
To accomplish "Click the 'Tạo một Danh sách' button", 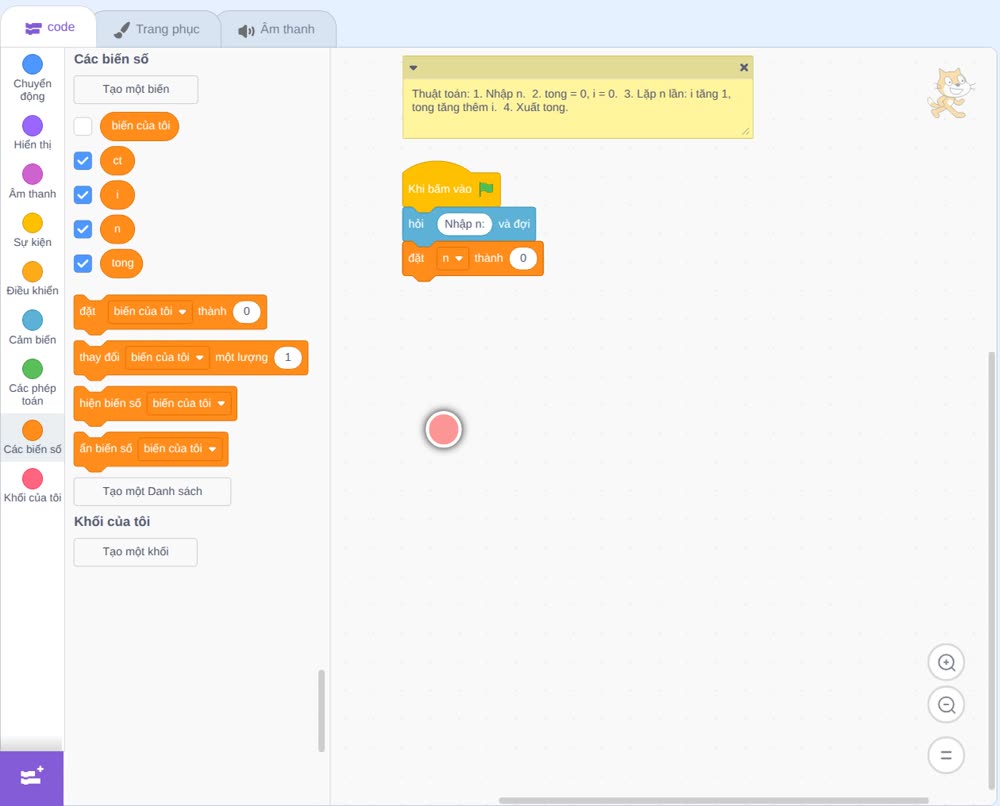I will click(x=152, y=492).
